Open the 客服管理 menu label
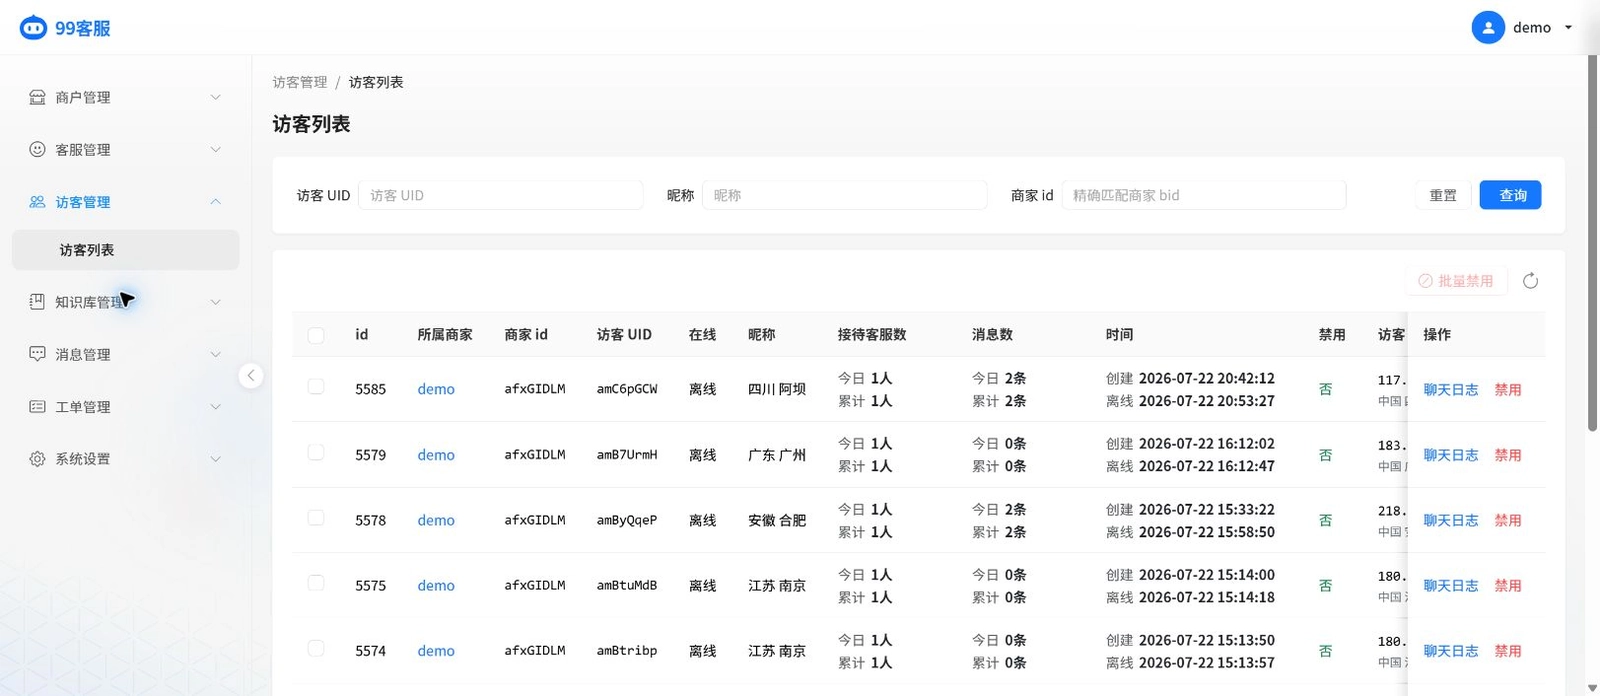 pos(83,149)
